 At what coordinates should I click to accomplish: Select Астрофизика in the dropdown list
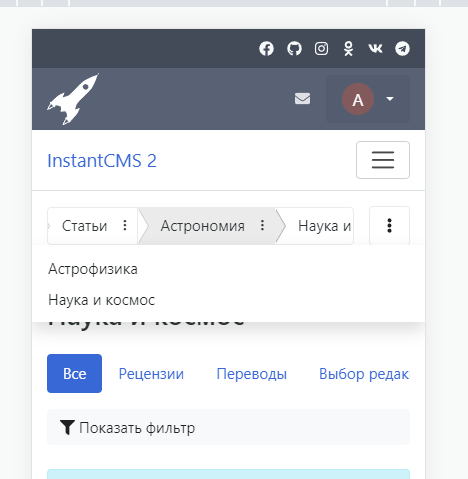point(93,269)
